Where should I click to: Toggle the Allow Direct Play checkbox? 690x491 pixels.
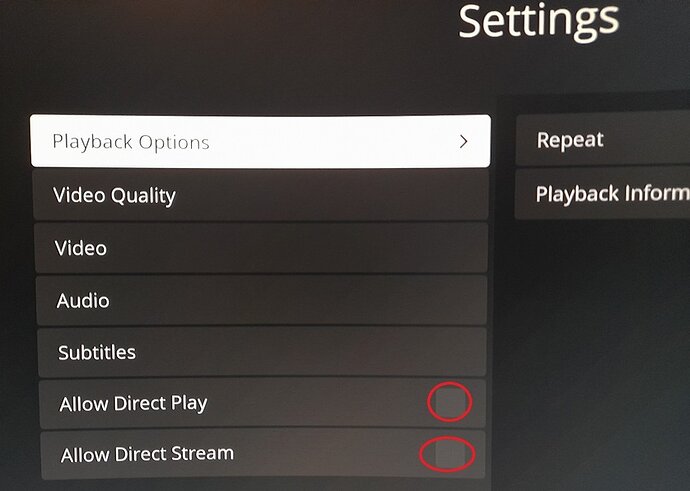[x=451, y=402]
